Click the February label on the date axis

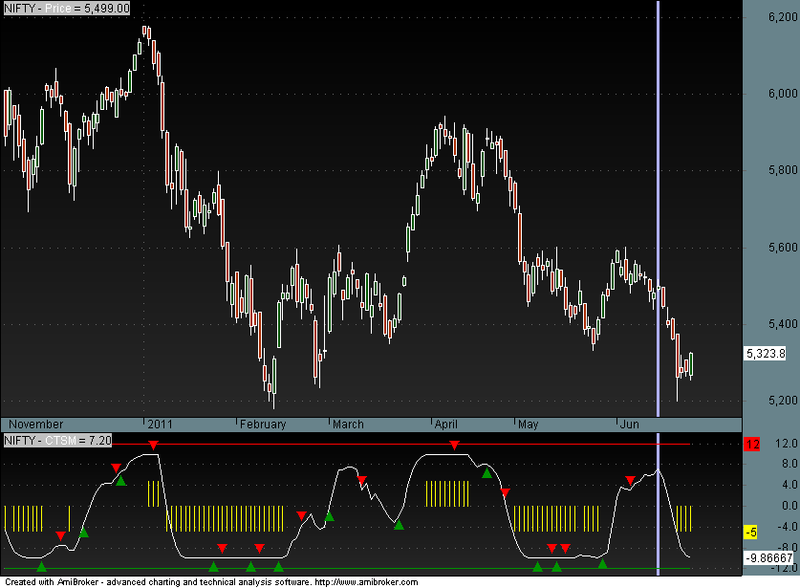pyautogui.click(x=263, y=424)
